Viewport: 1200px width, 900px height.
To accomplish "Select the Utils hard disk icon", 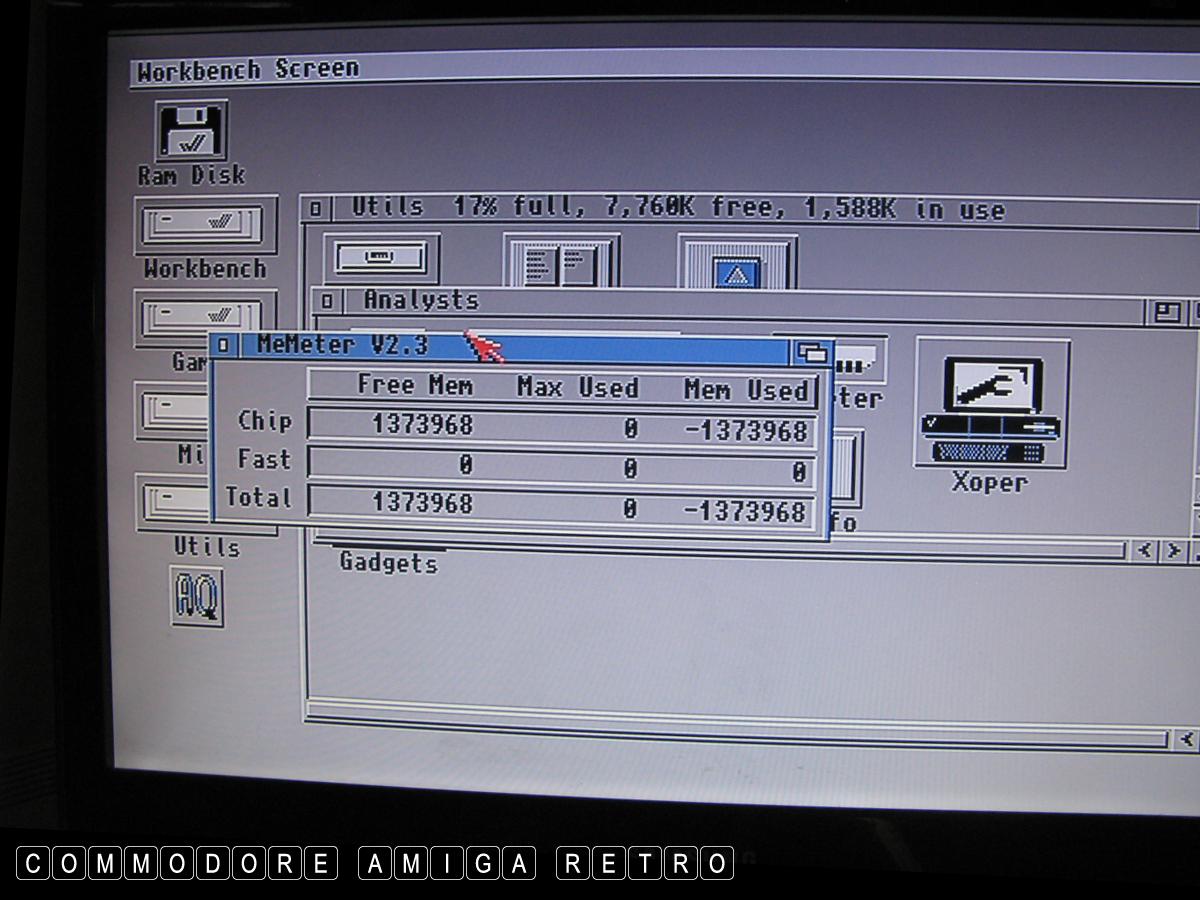I will coord(206,501).
